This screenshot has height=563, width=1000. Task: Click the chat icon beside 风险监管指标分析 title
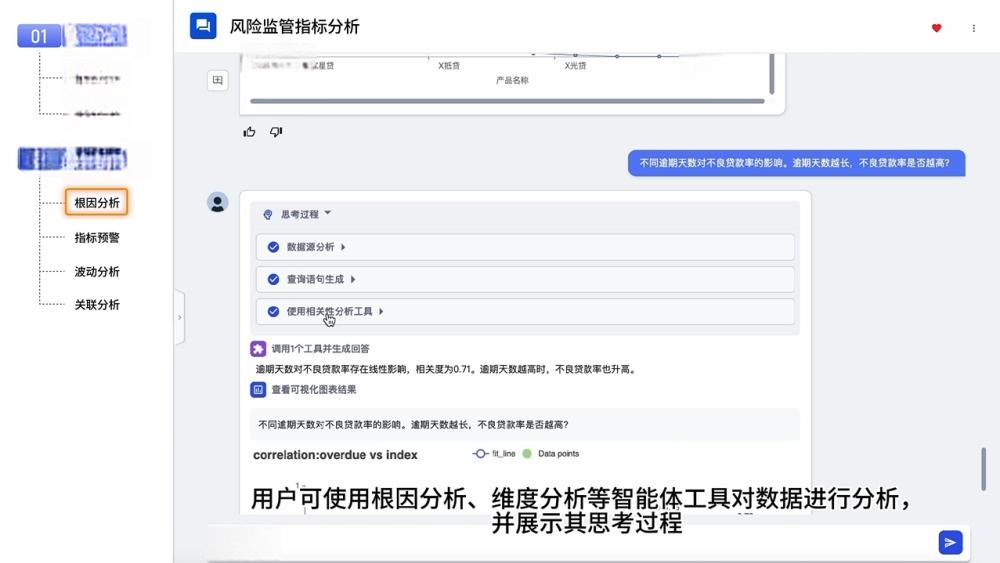click(203, 26)
